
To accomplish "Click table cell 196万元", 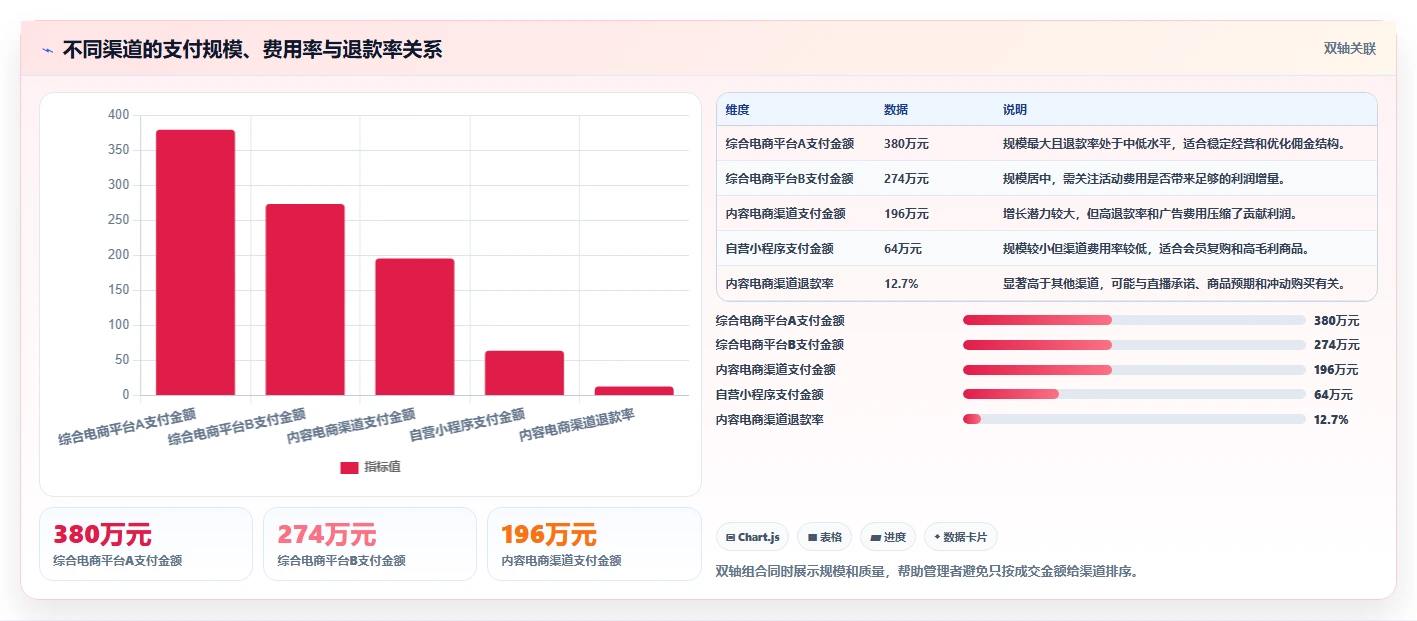I will click(x=906, y=214).
